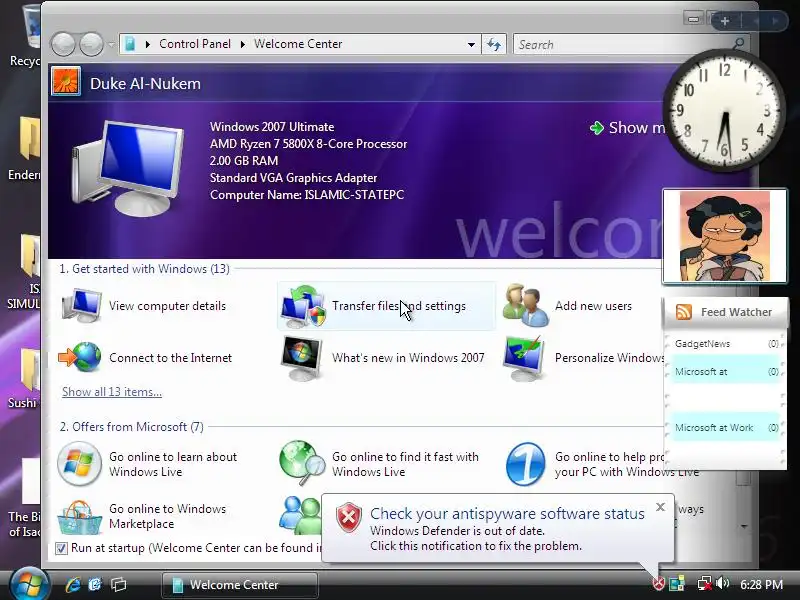This screenshot has width=800, height=600.
Task: Click the sidebar previous gadgets page arrow
Action: pos(756,21)
